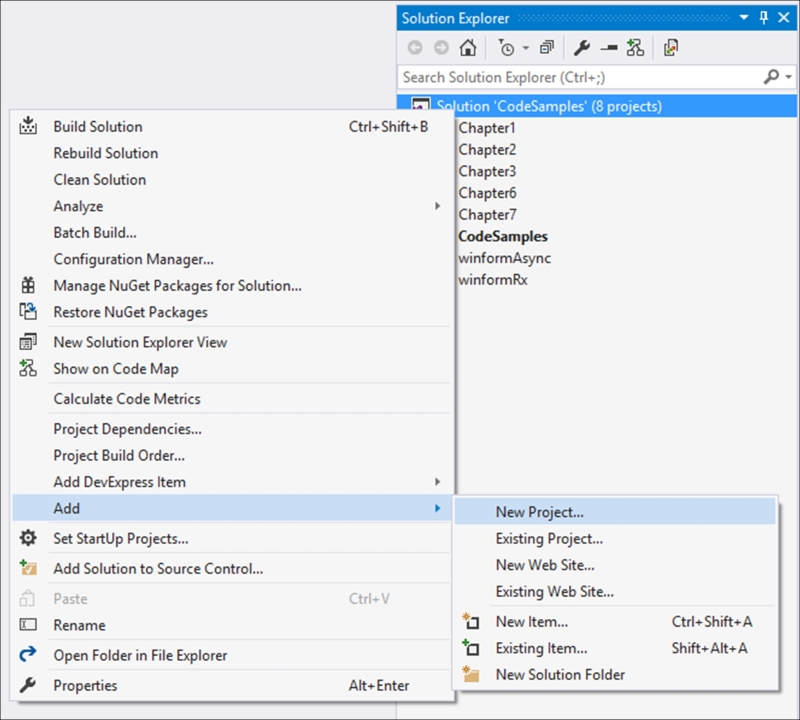Click the Rename icon in context menu

pos(28,625)
